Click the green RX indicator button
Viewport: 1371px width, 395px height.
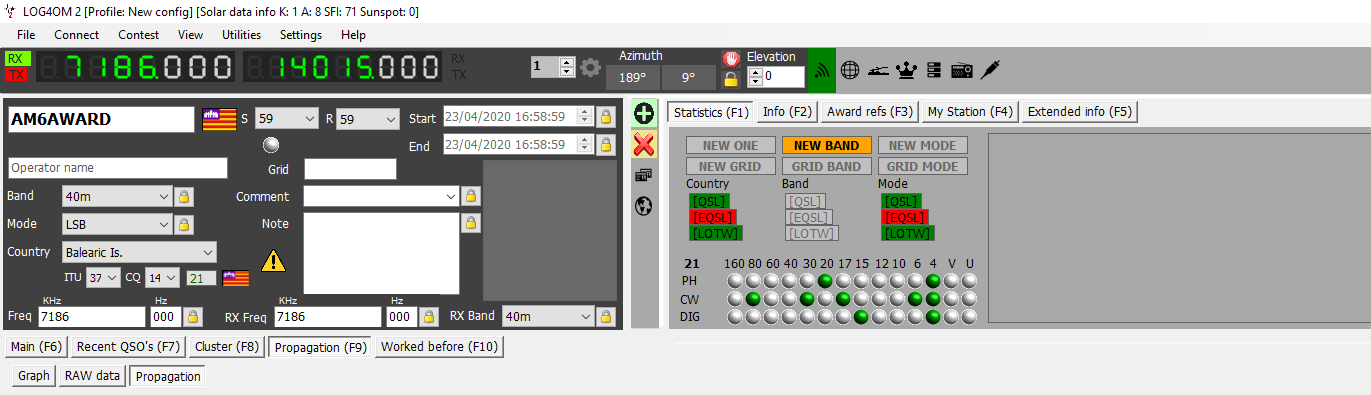(x=17, y=59)
